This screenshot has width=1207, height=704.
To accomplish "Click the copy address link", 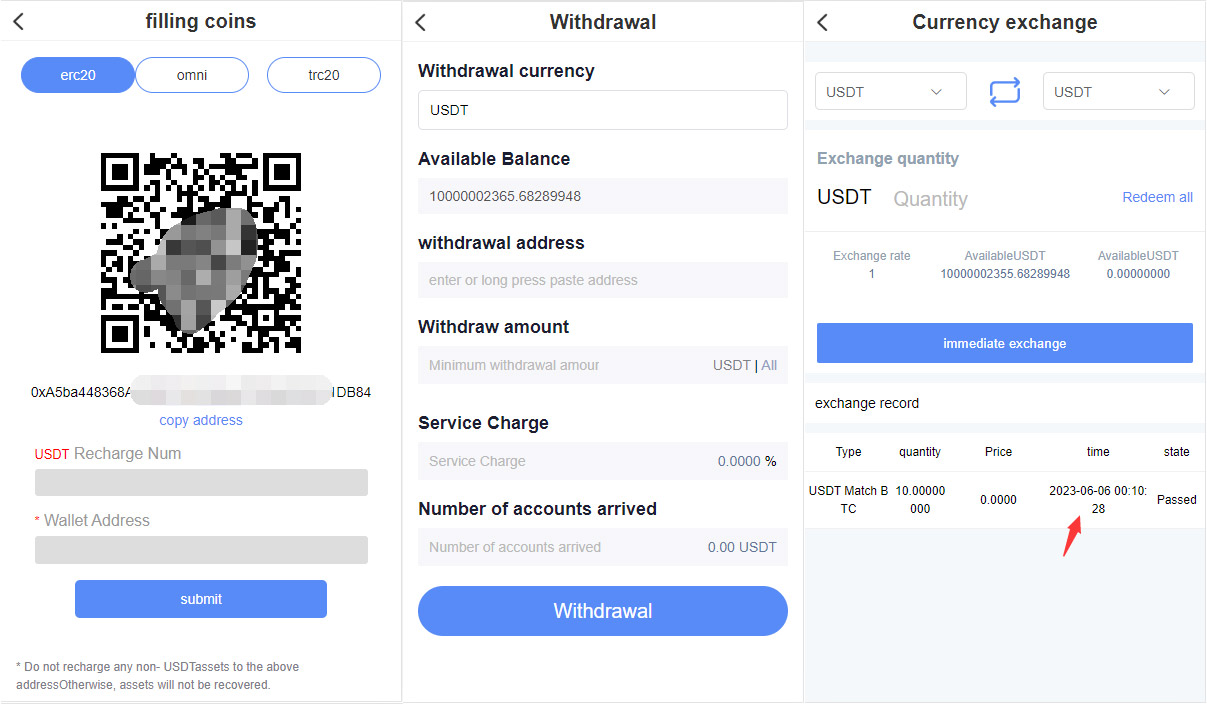I will click(x=201, y=420).
